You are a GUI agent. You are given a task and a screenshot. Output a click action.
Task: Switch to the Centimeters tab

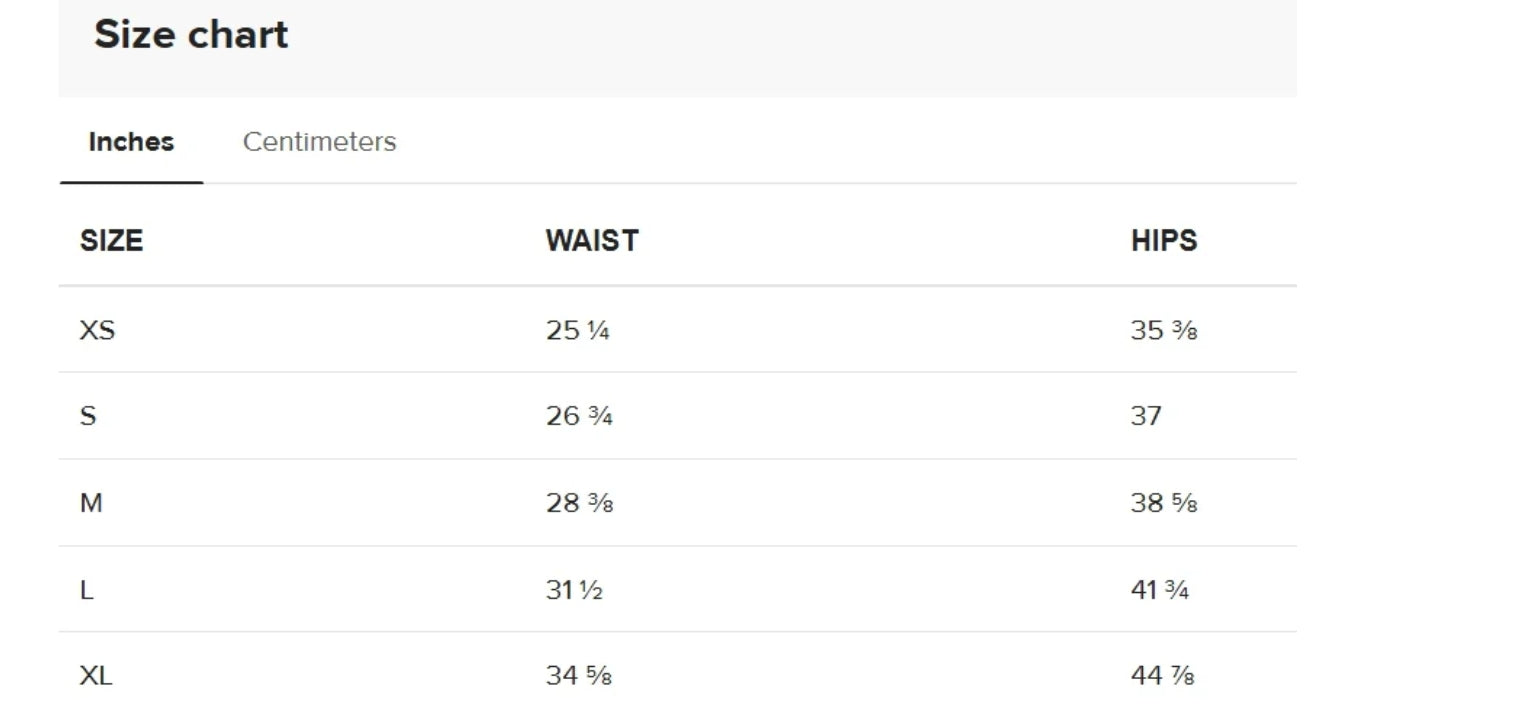click(x=319, y=142)
